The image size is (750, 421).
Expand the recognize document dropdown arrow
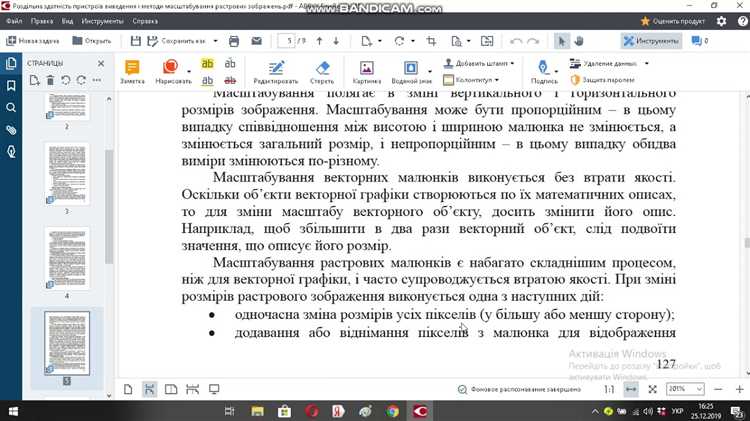coord(469,41)
